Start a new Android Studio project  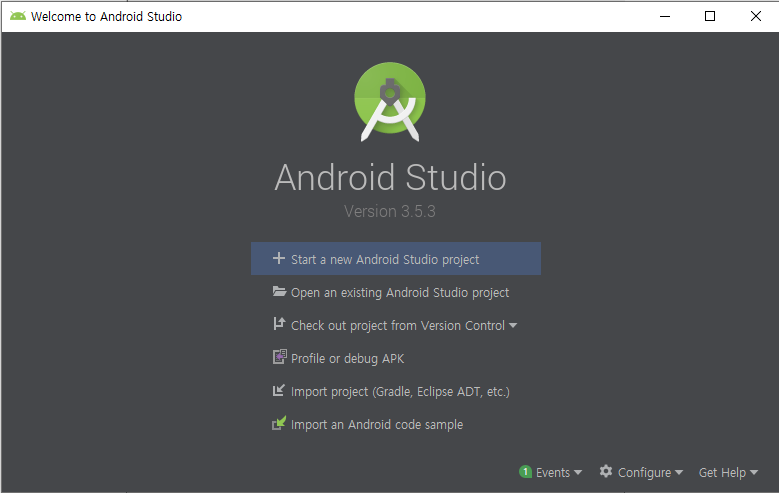396,258
